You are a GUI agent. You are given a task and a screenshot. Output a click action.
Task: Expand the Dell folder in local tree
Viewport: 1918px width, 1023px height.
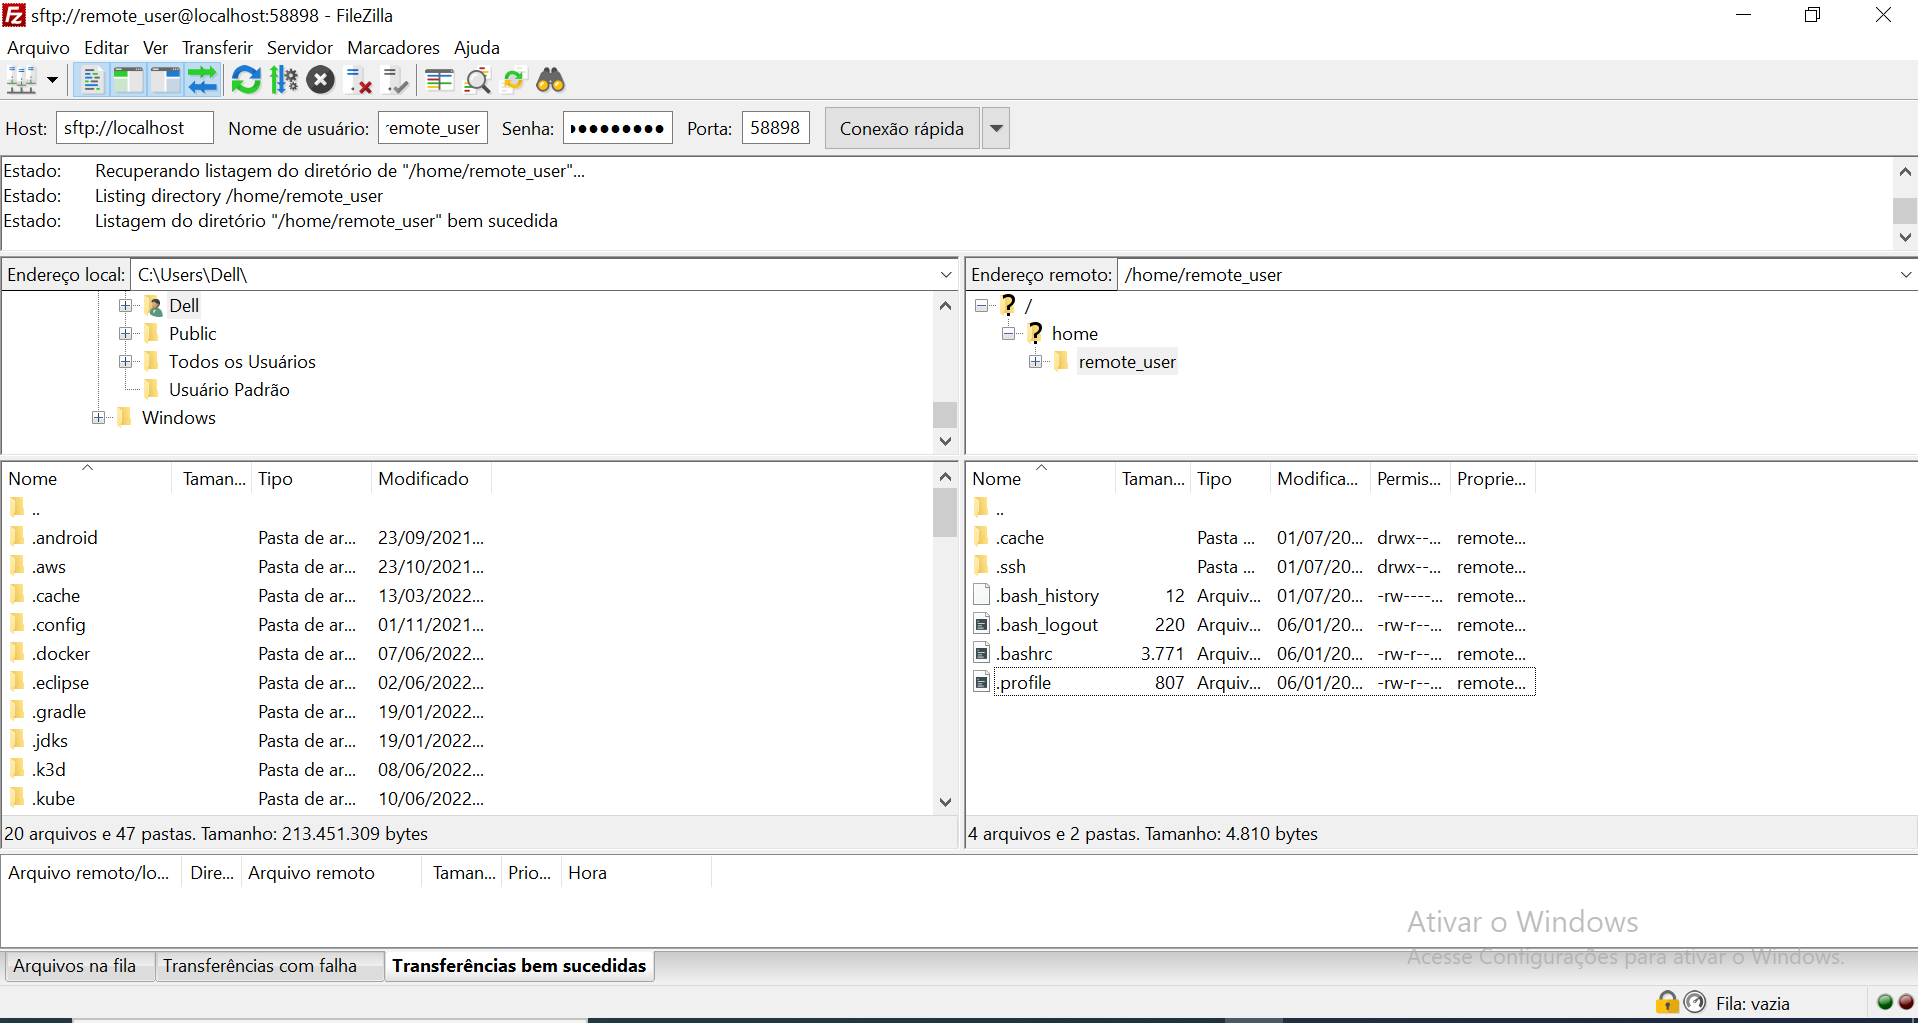click(126, 305)
